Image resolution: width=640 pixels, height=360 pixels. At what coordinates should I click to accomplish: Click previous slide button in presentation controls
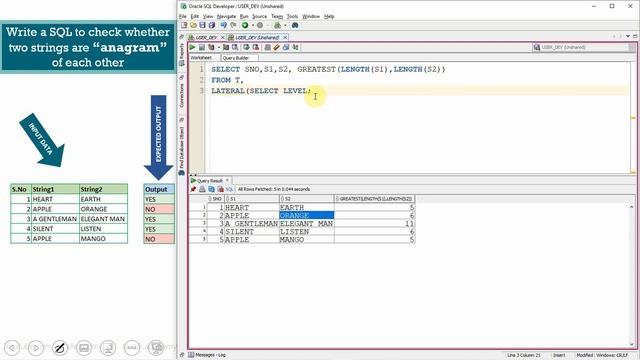point(12,348)
